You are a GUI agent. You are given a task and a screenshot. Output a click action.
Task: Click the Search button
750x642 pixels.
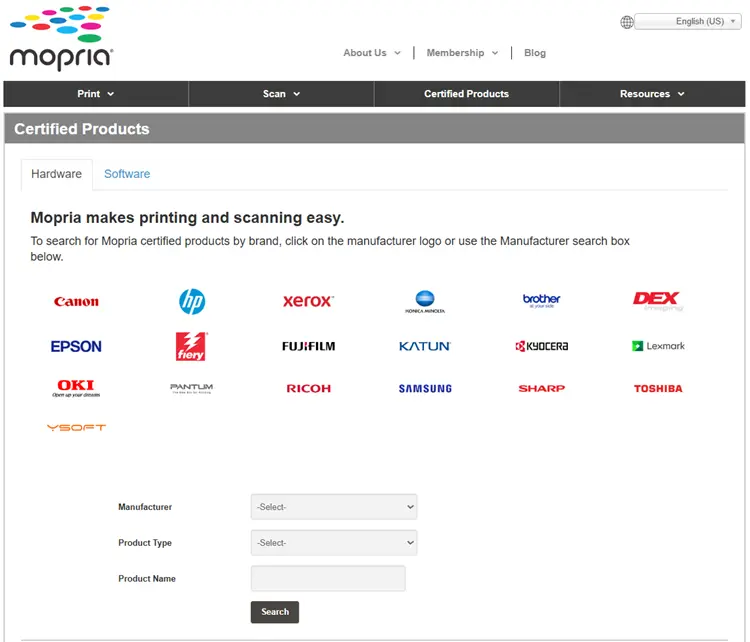(275, 612)
